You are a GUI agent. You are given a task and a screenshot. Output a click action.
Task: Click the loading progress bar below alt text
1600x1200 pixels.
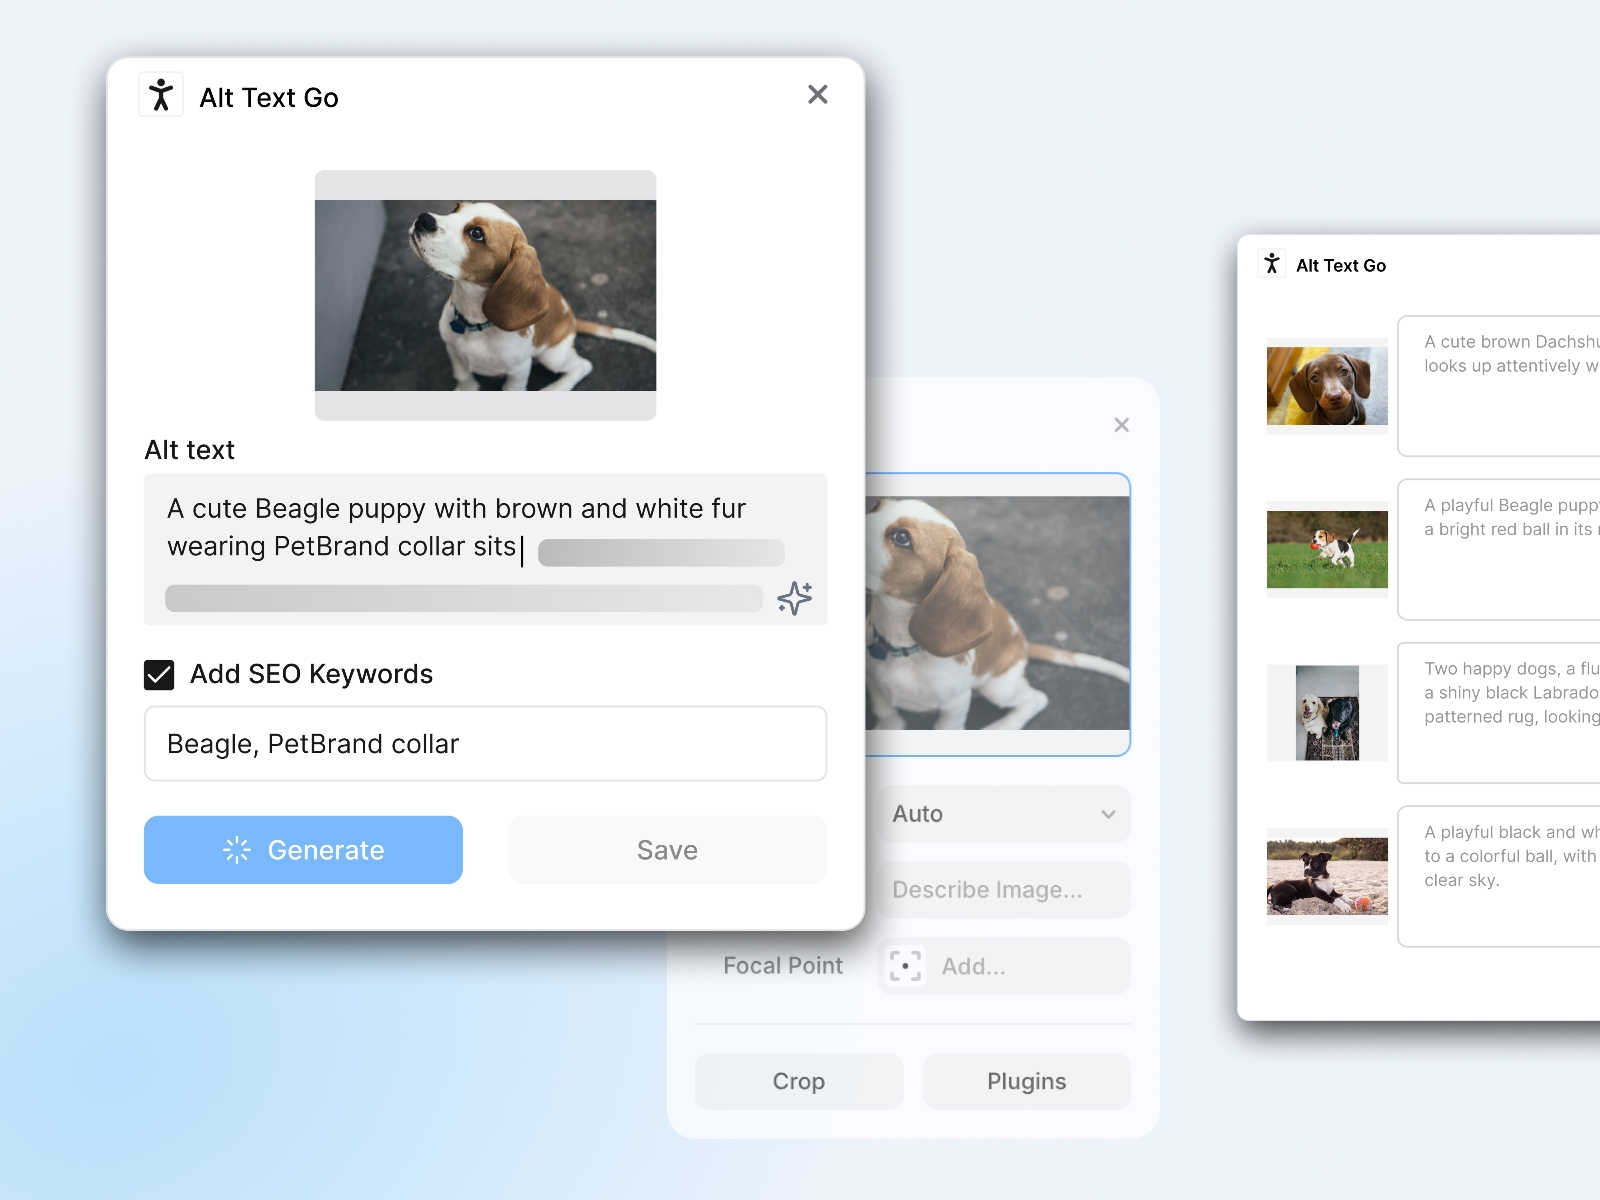(x=463, y=597)
